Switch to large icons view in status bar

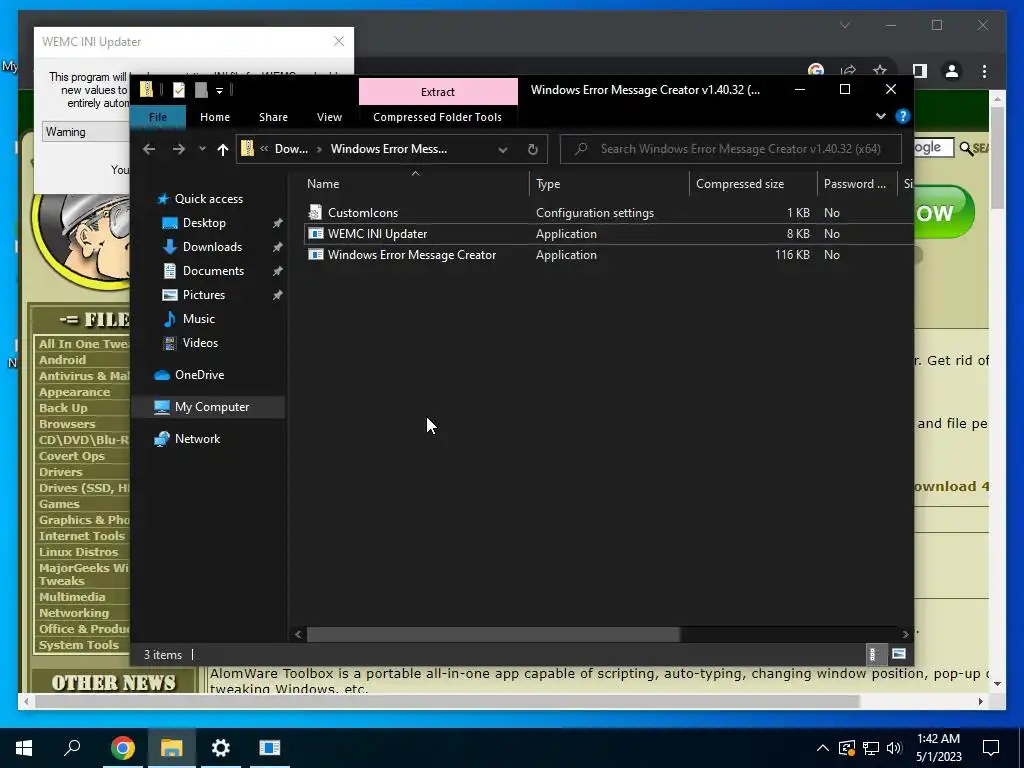click(x=899, y=654)
